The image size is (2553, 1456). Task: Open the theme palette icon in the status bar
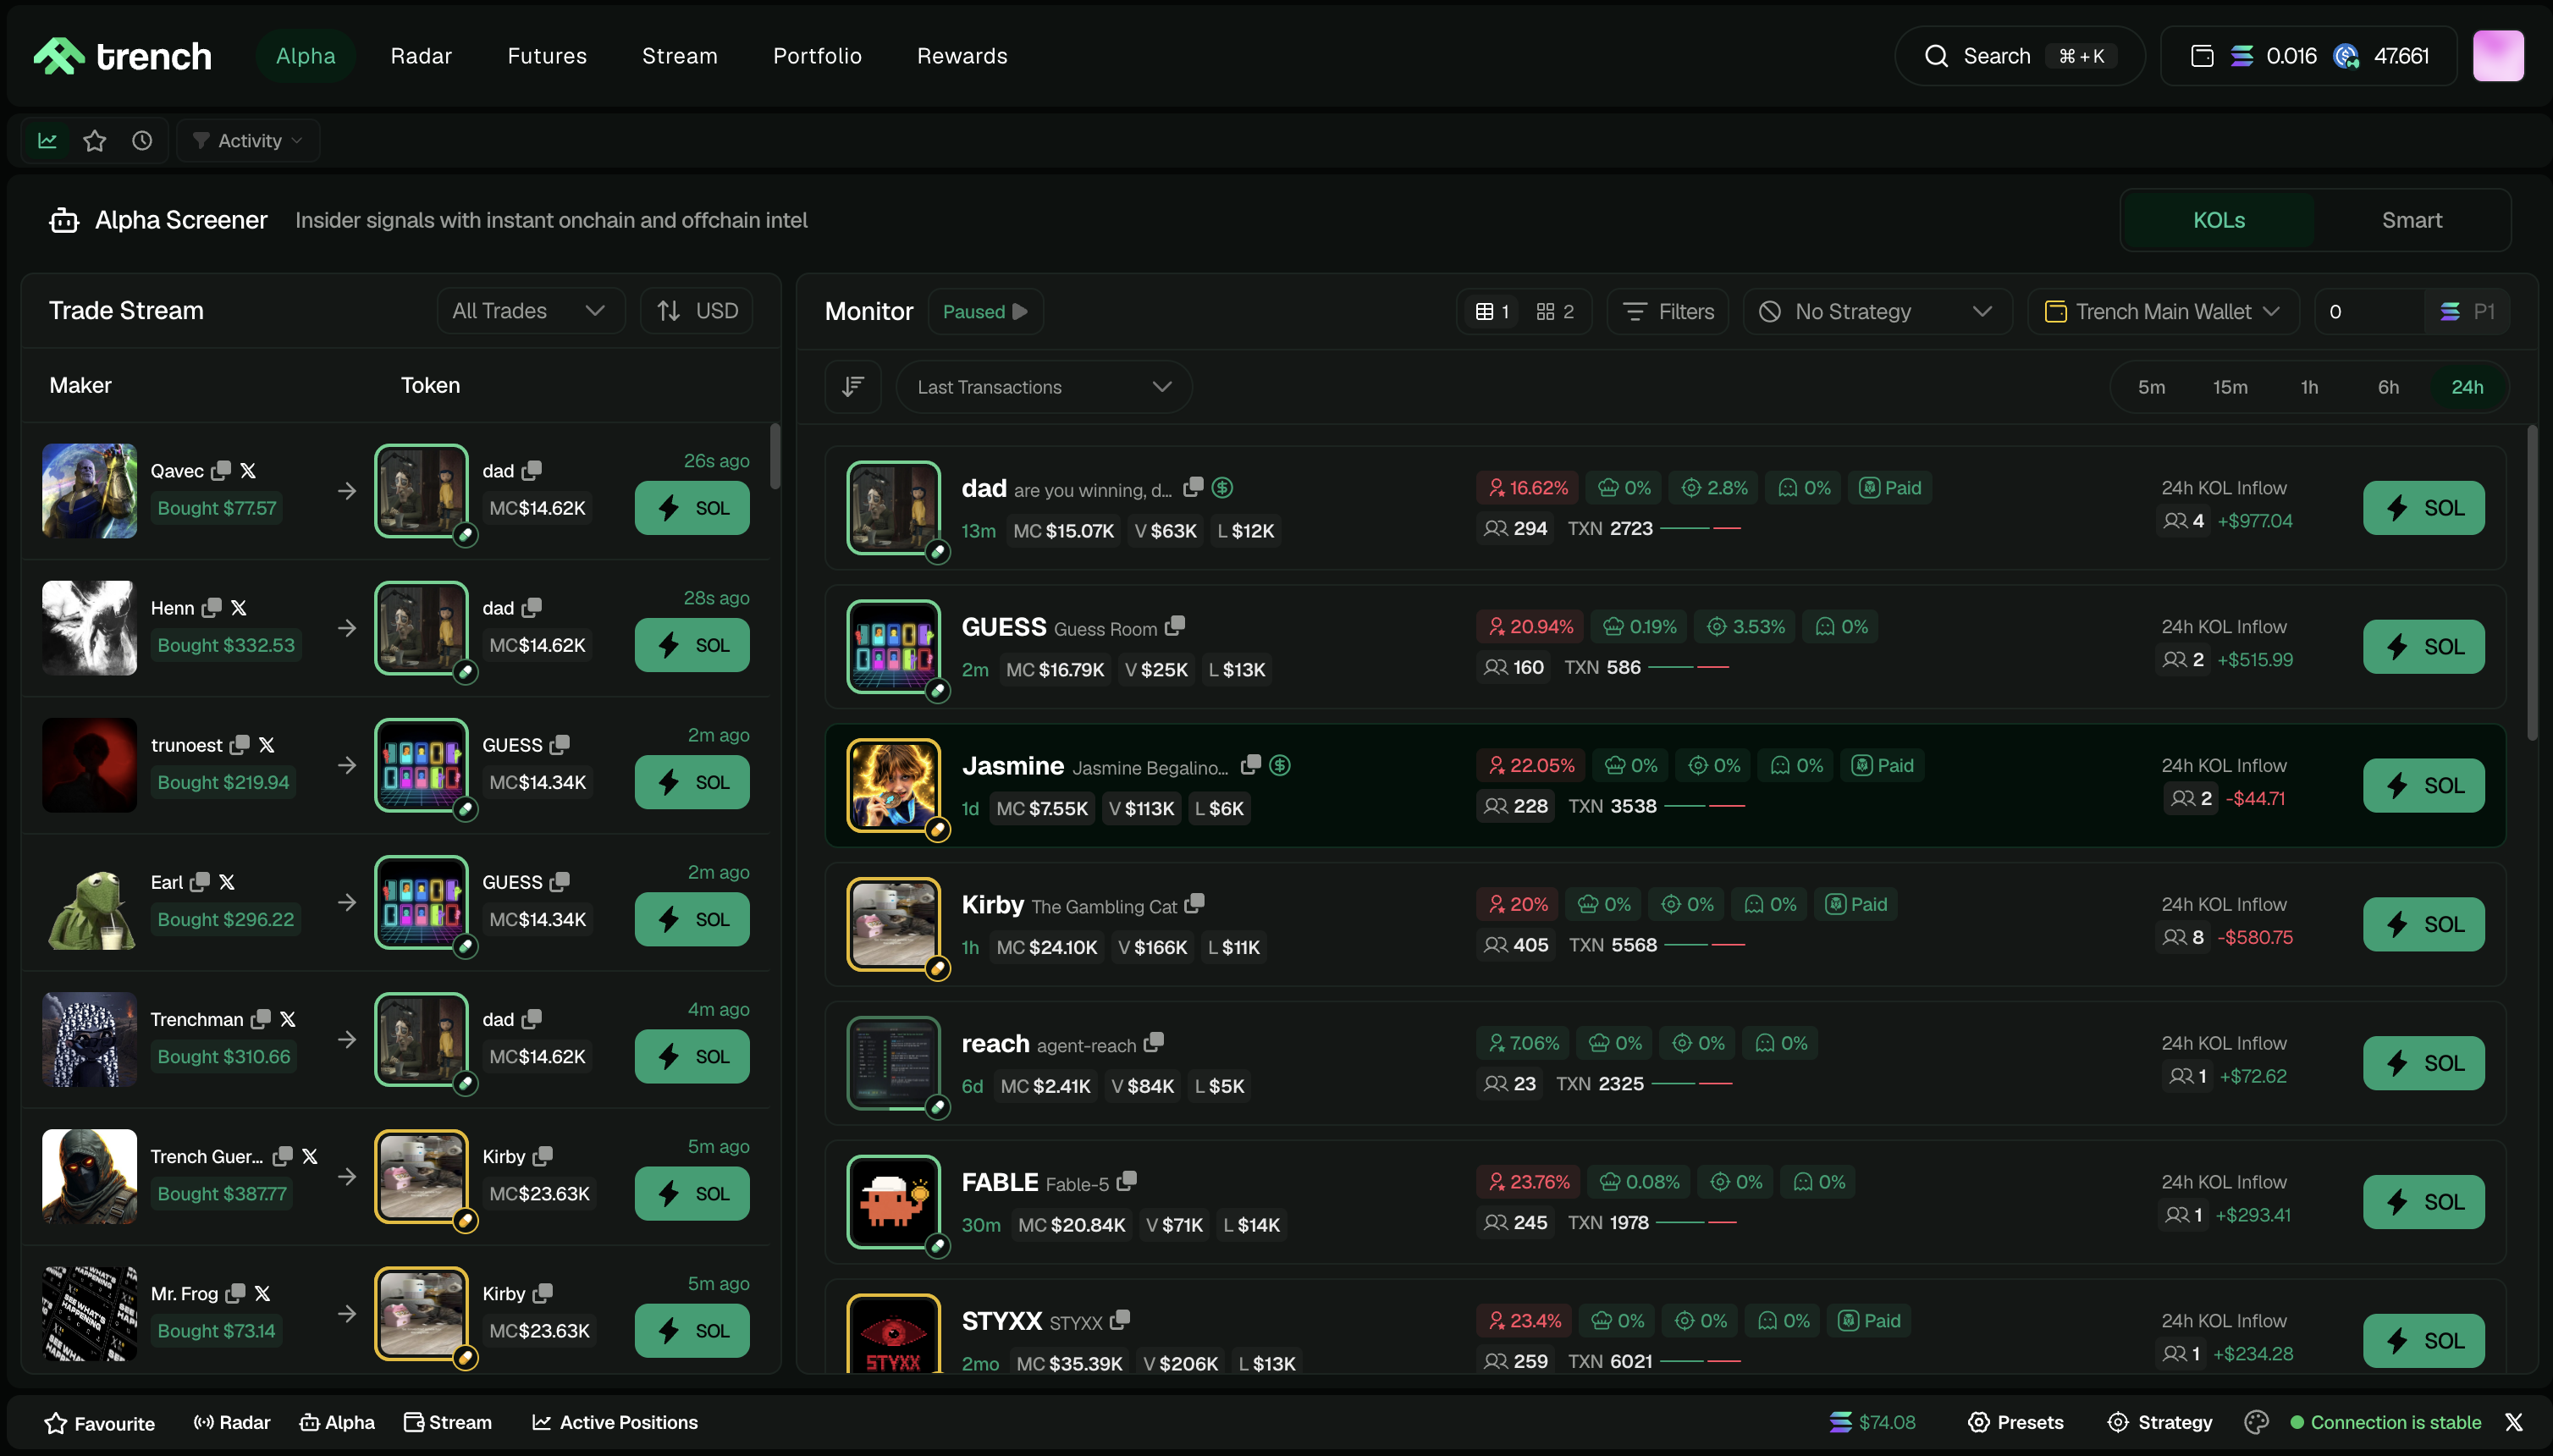(x=2256, y=1422)
